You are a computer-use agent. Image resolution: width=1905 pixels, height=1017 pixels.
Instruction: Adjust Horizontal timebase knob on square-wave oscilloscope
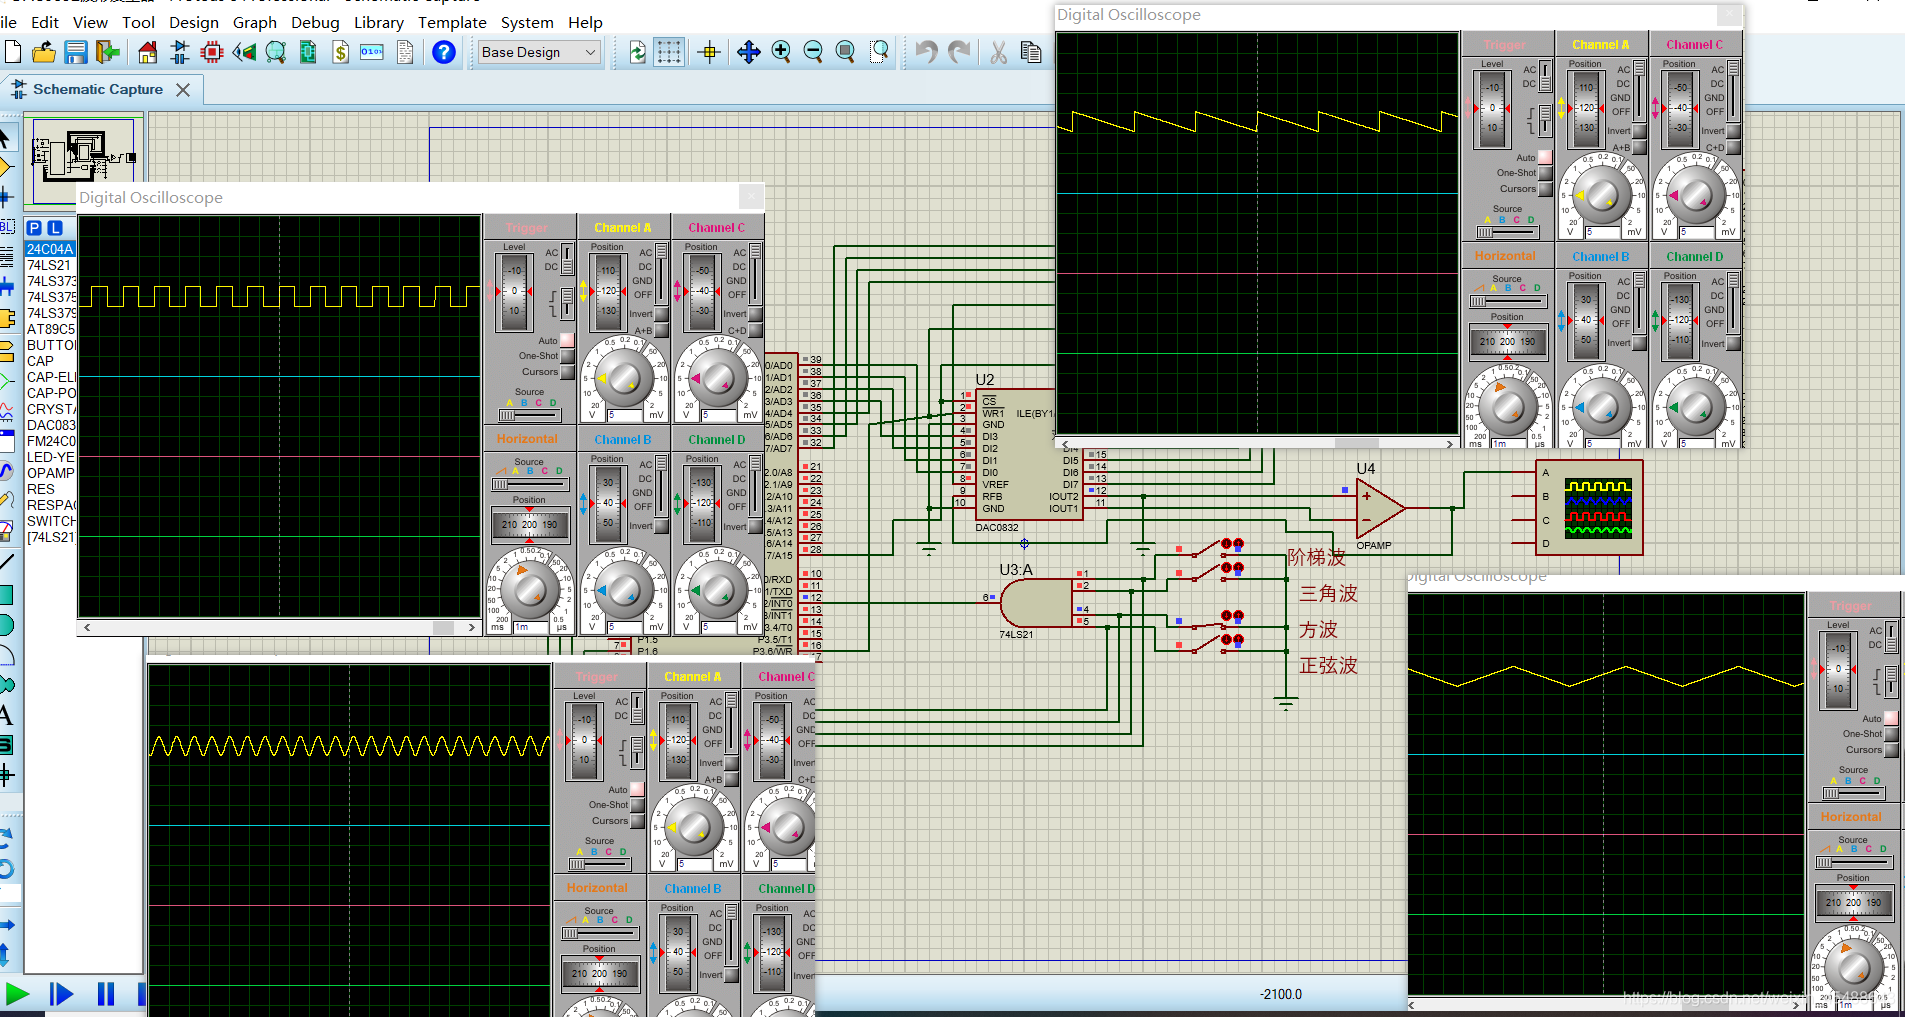click(x=530, y=588)
